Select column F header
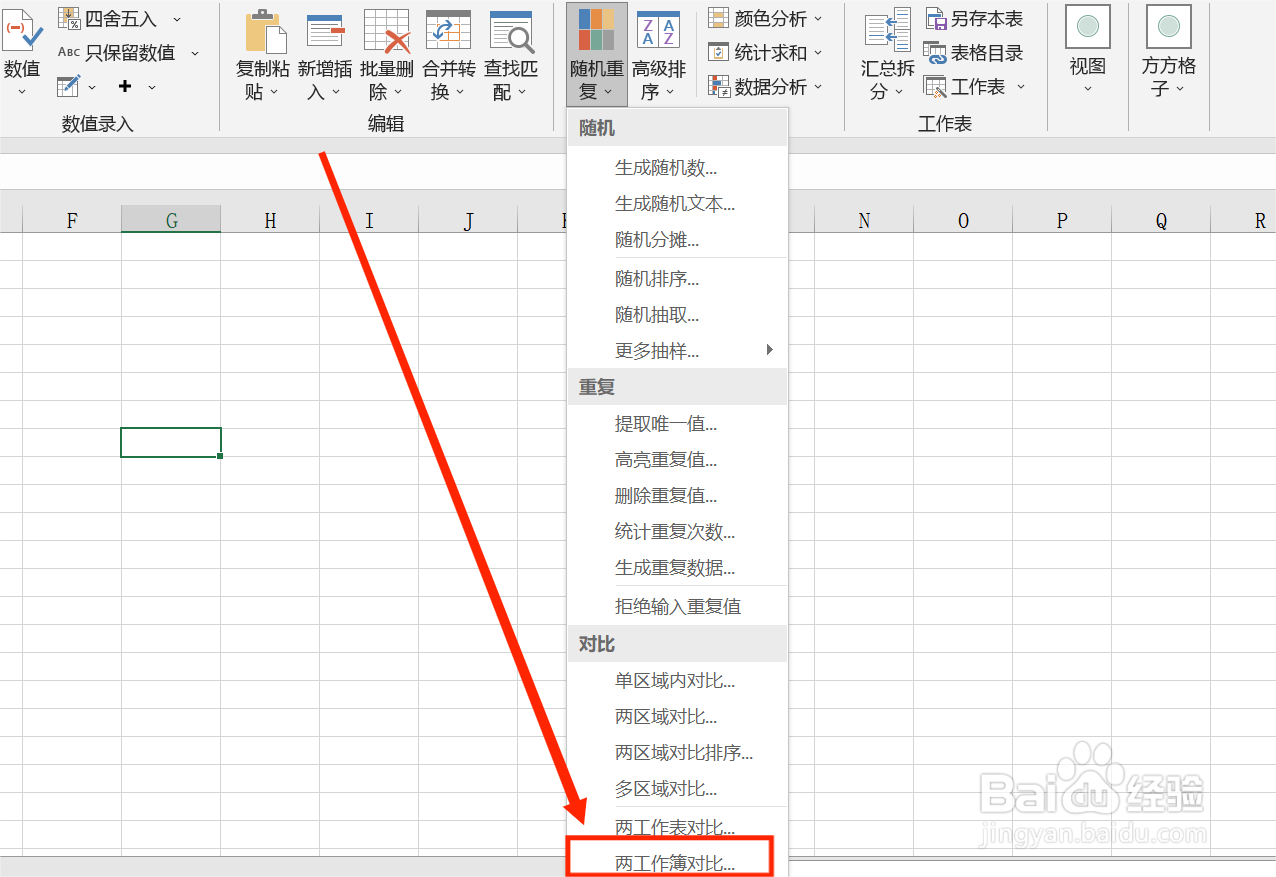This screenshot has width=1276, height=877. (72, 220)
